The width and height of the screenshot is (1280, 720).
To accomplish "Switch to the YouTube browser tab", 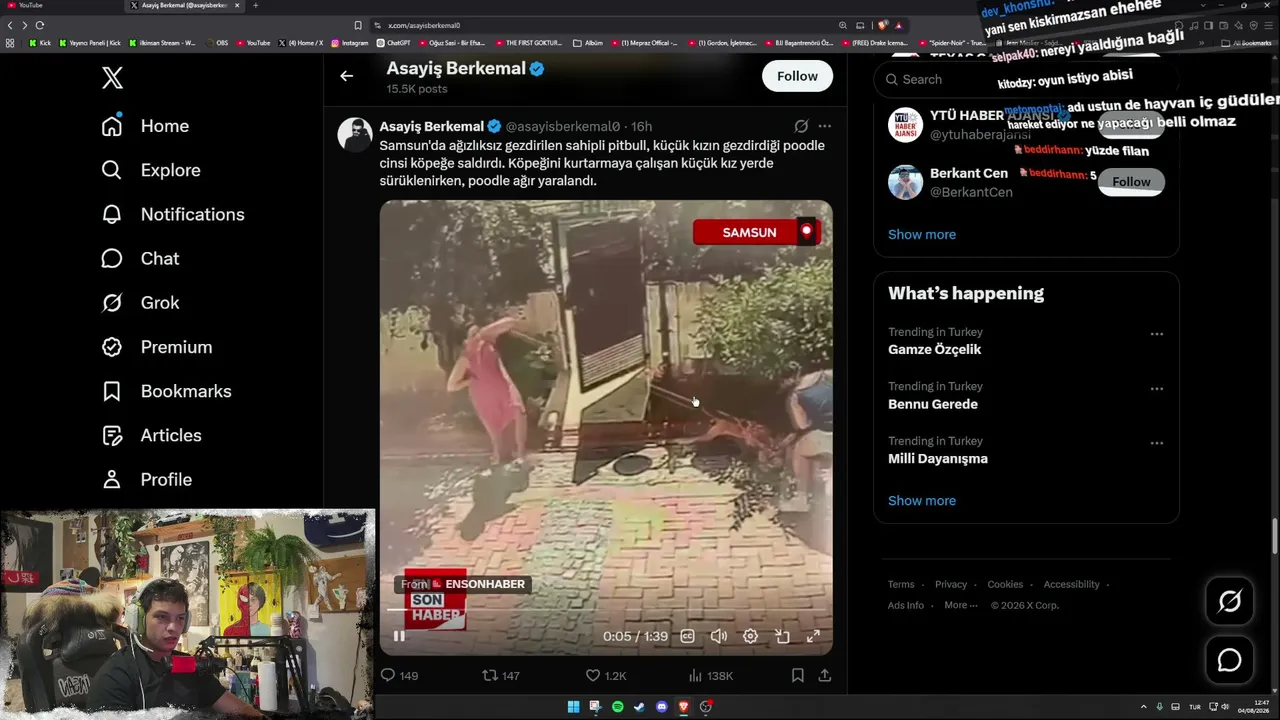I will (x=60, y=5).
